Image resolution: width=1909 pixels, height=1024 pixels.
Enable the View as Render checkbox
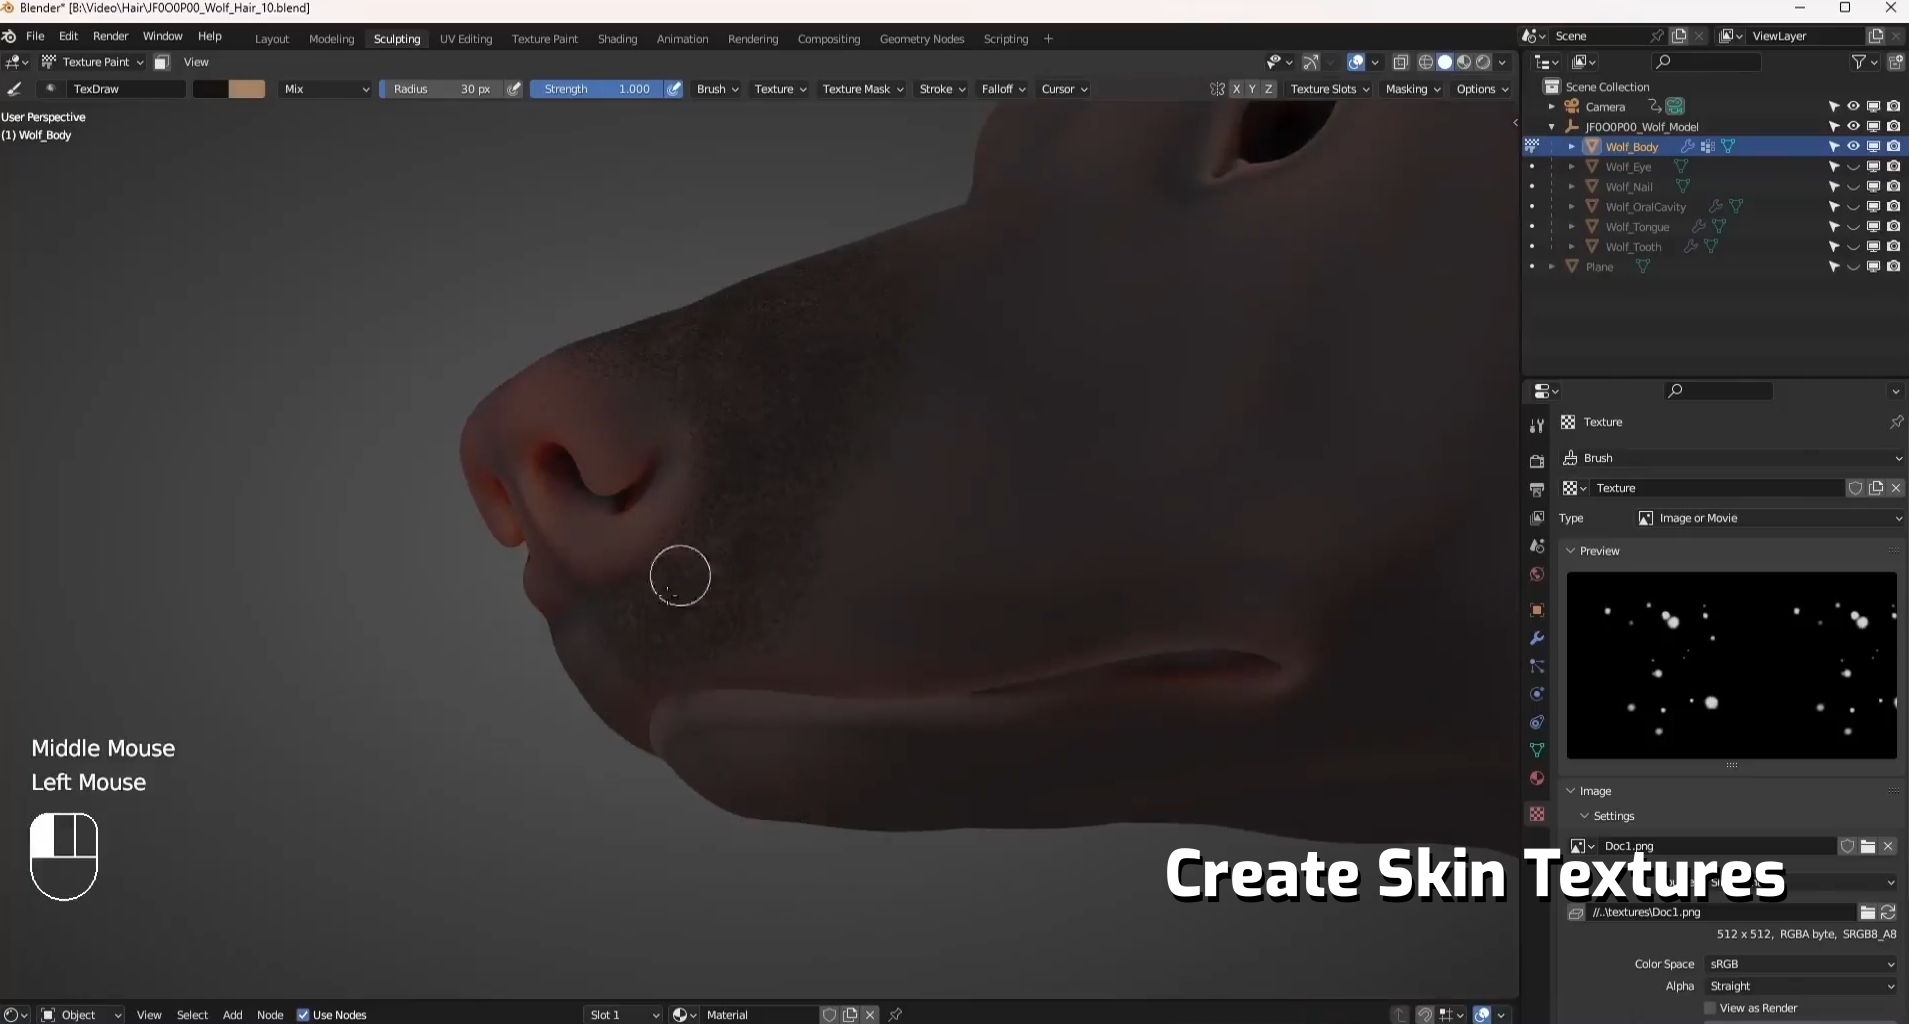(x=1710, y=1008)
